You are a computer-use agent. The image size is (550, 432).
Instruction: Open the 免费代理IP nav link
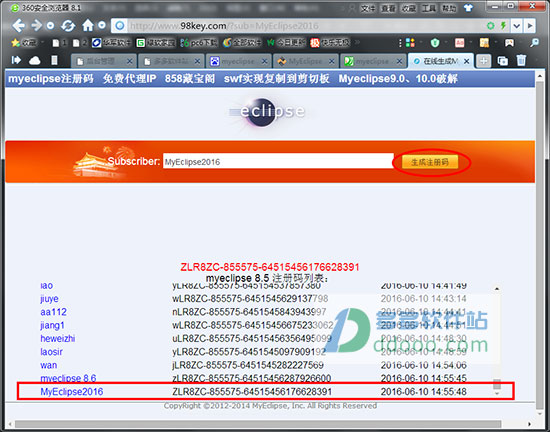click(129, 79)
